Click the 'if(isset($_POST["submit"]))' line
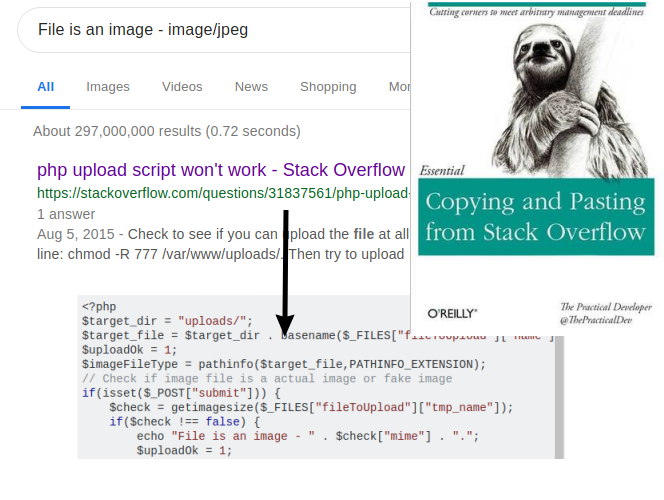Viewport: 664px width, 500px height. (181, 393)
